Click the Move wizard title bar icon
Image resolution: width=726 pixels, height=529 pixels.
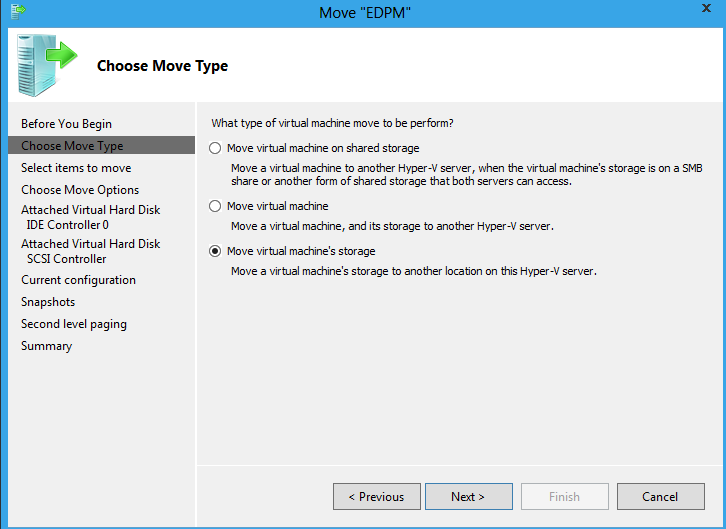18,11
